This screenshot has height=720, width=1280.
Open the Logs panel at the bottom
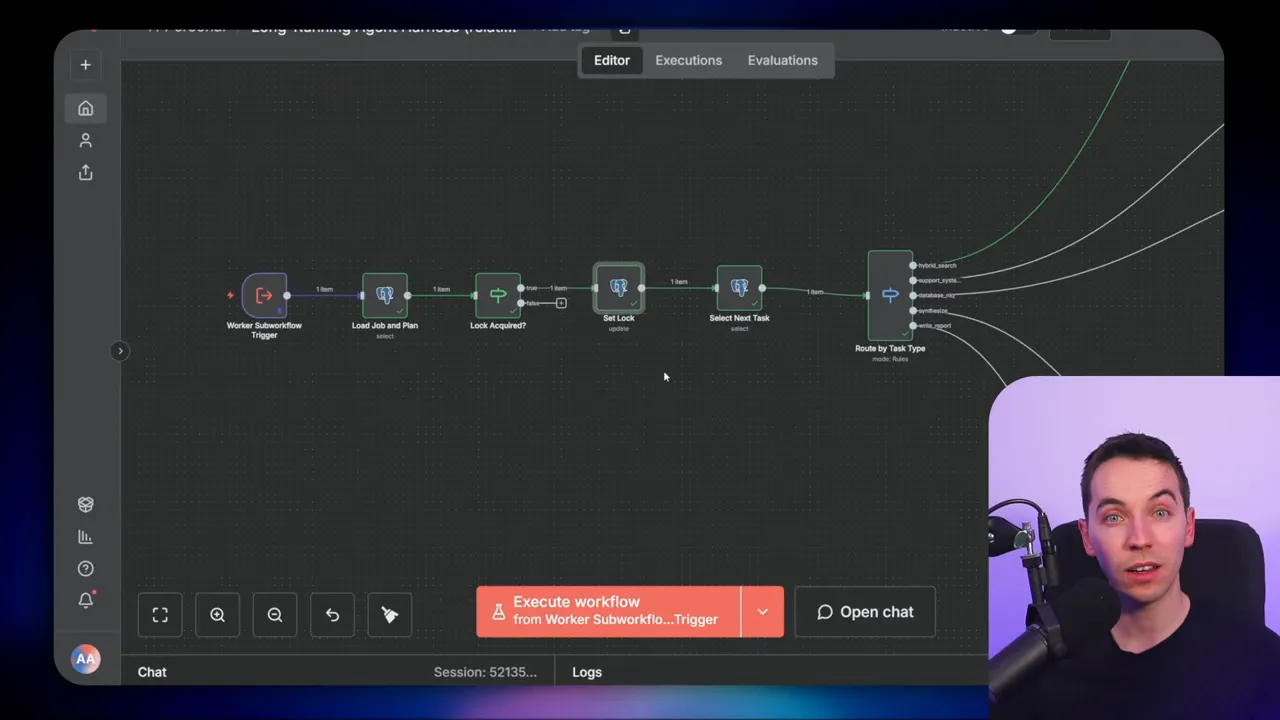pos(586,672)
